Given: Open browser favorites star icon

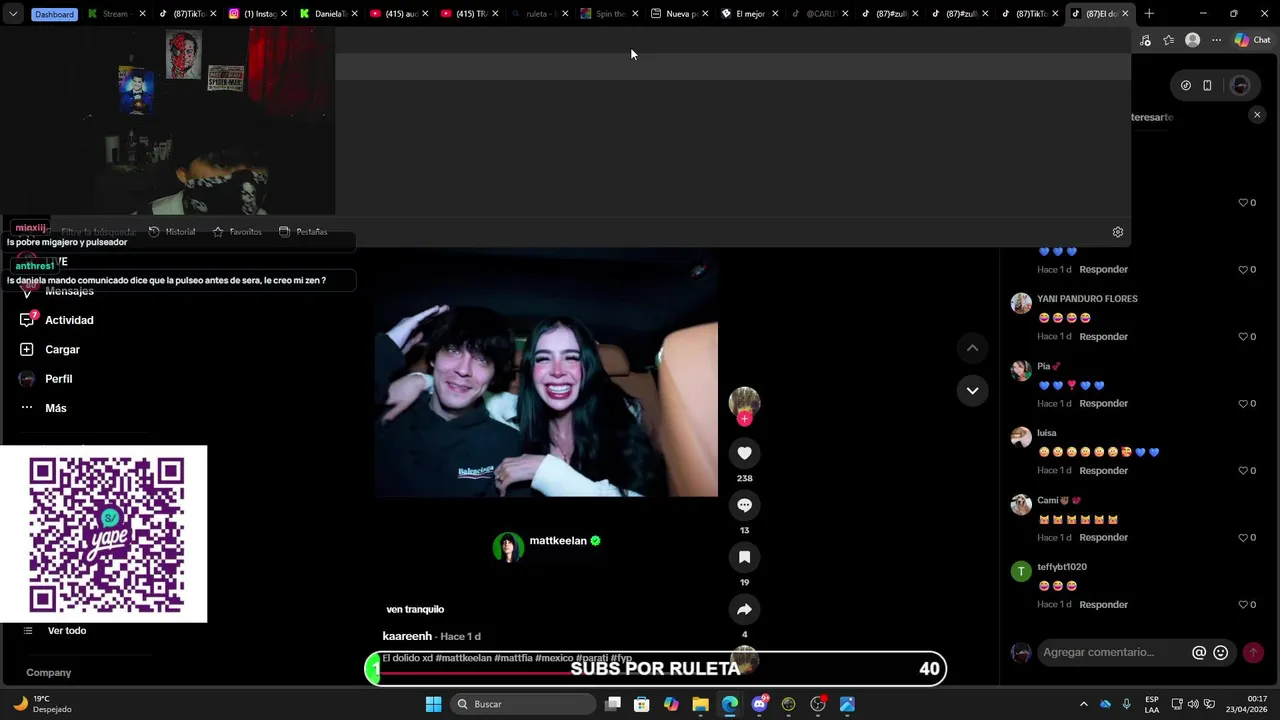Looking at the screenshot, I should click(x=1168, y=40).
